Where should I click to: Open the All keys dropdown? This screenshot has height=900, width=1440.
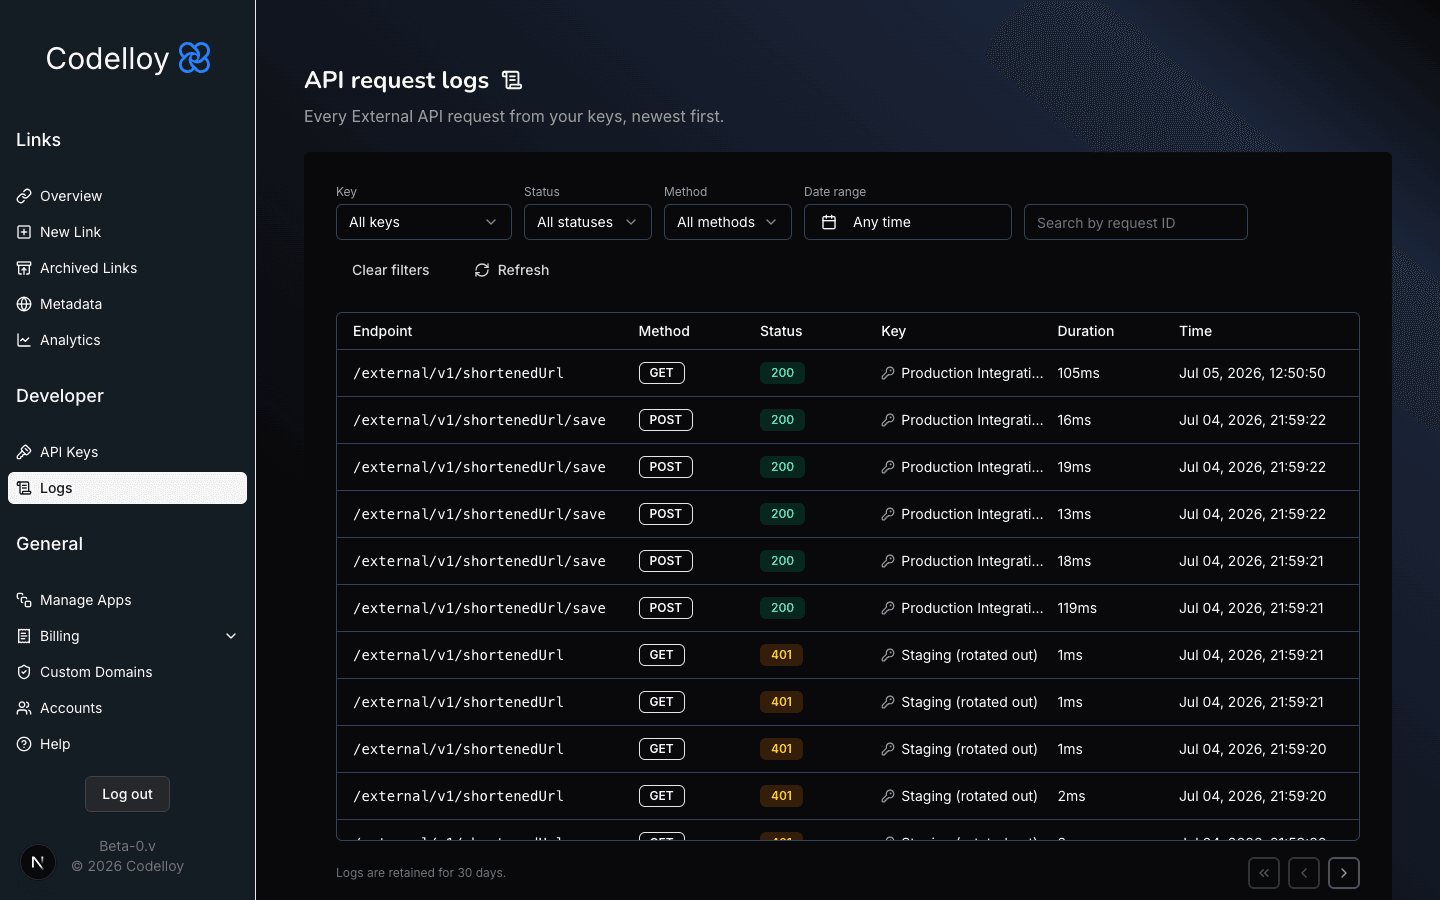pyautogui.click(x=424, y=222)
